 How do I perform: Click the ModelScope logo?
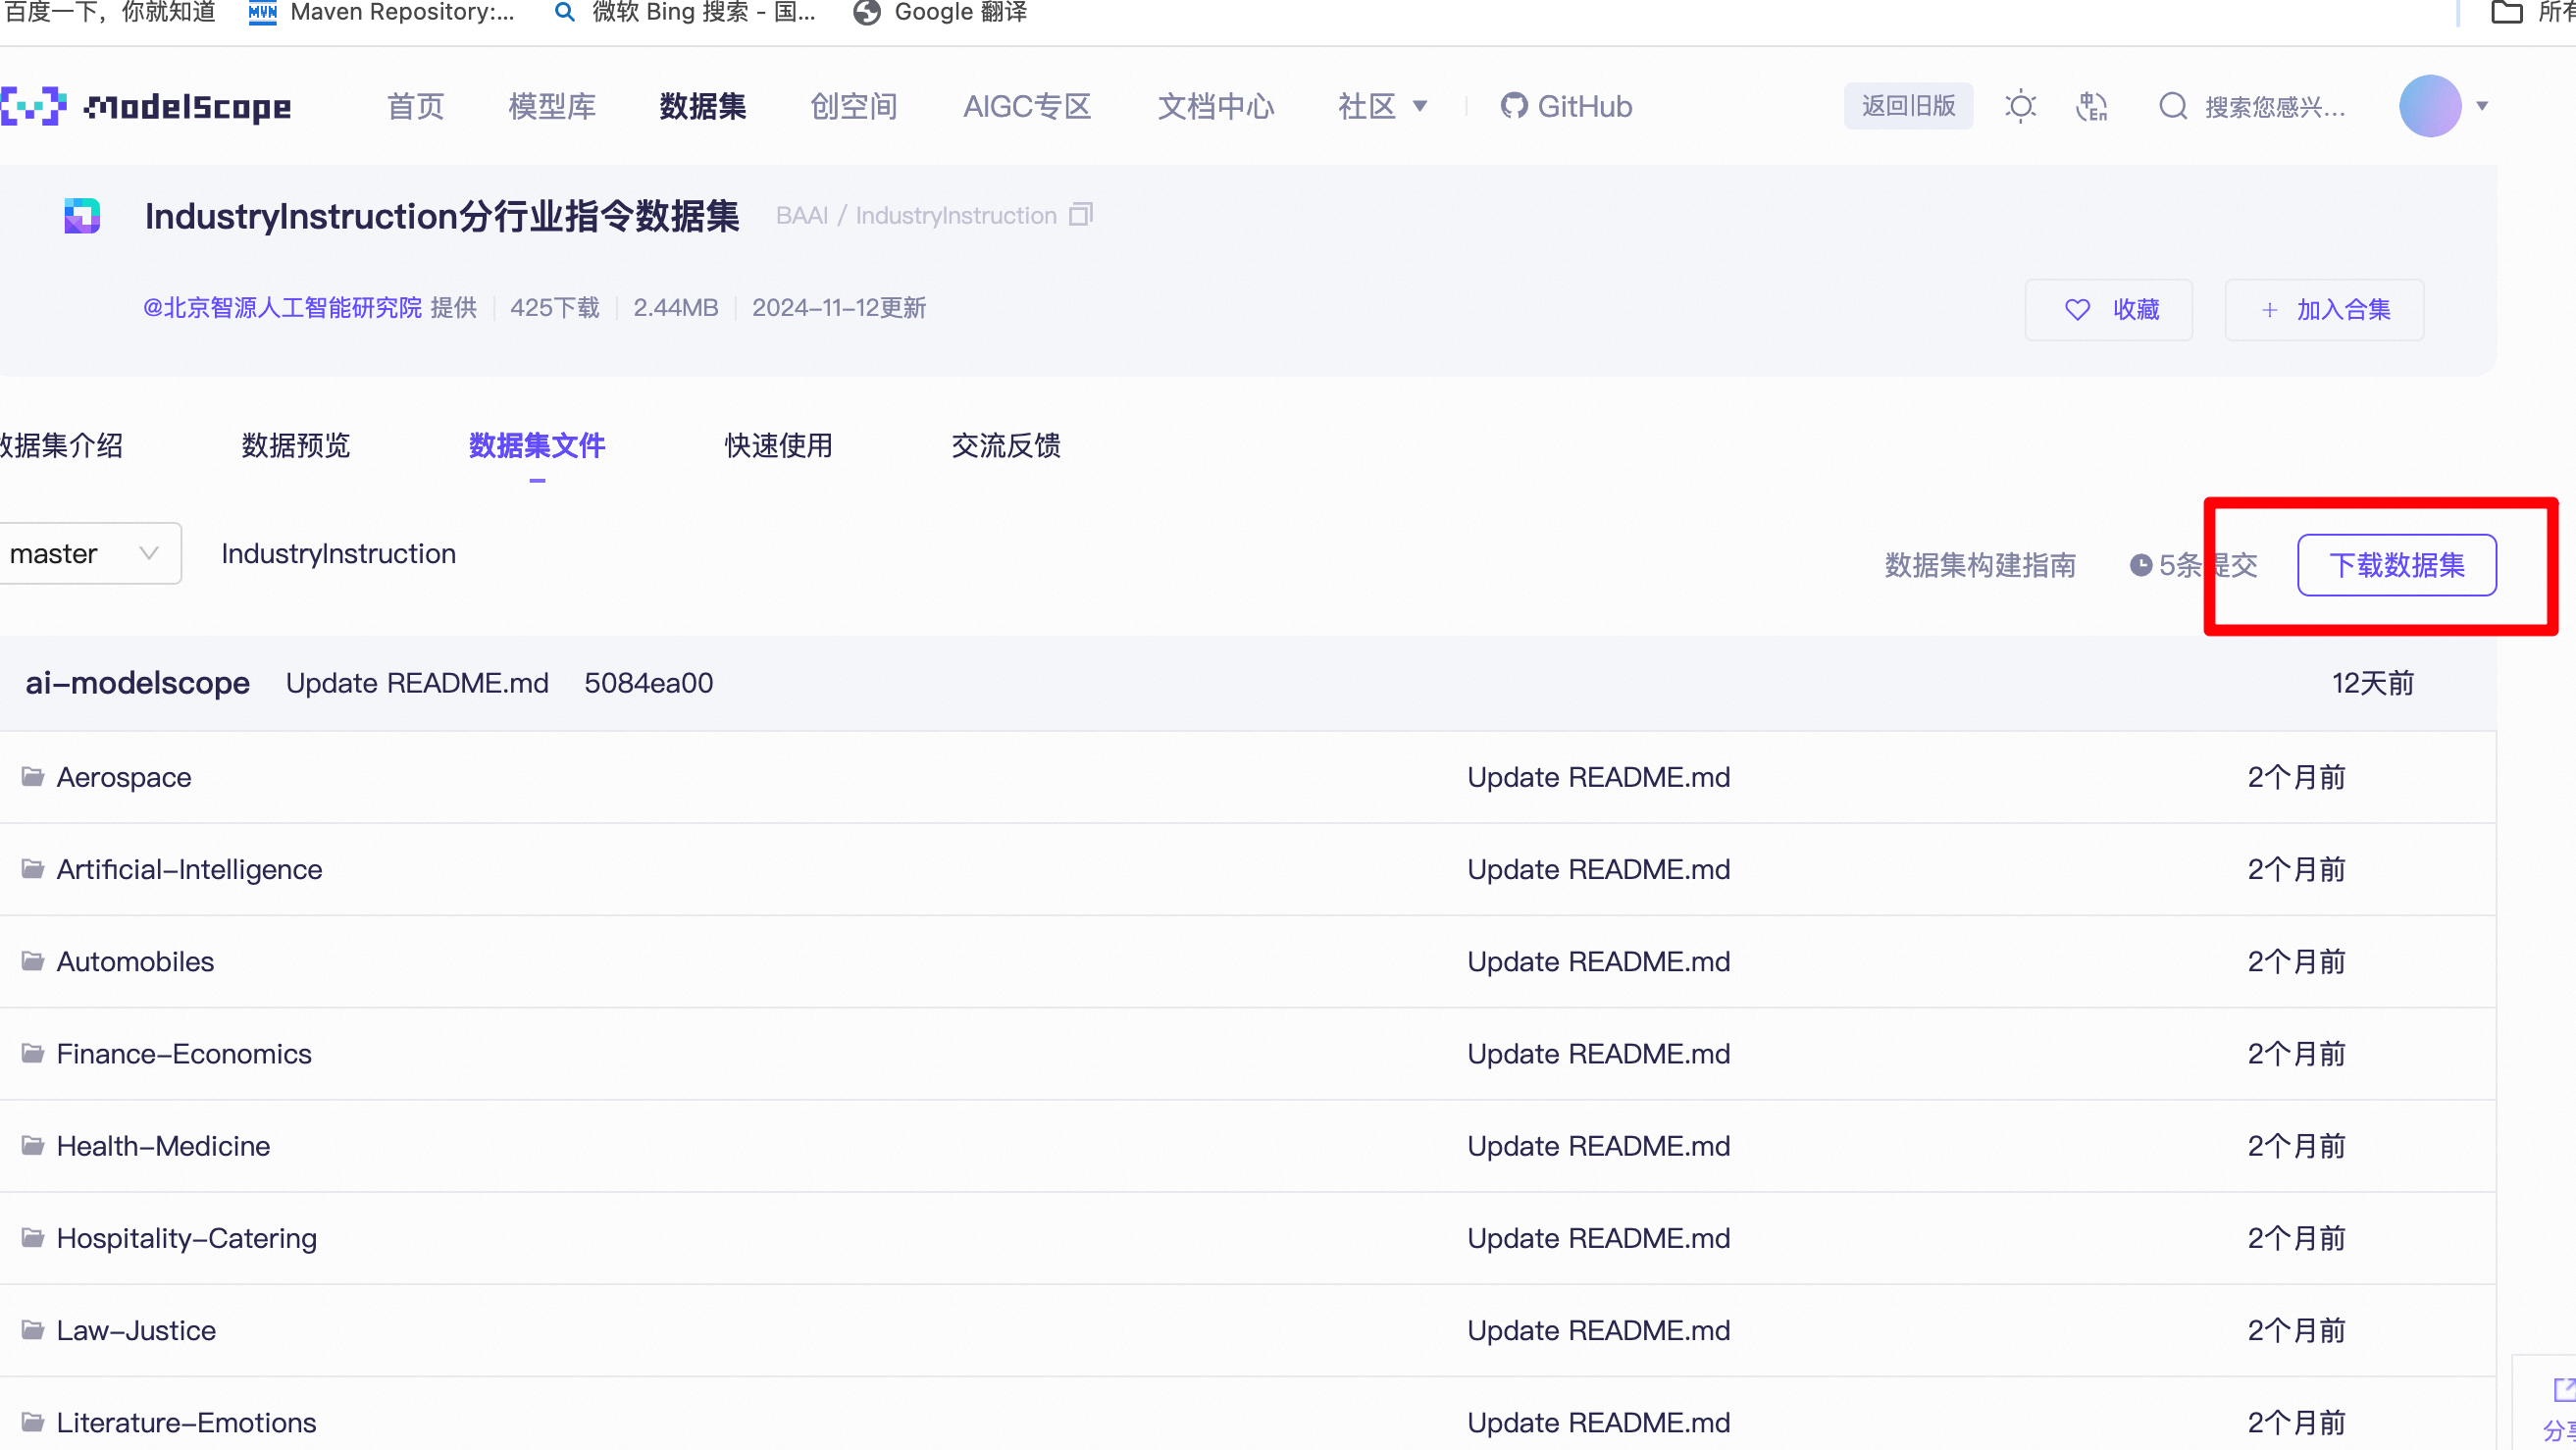pos(146,106)
